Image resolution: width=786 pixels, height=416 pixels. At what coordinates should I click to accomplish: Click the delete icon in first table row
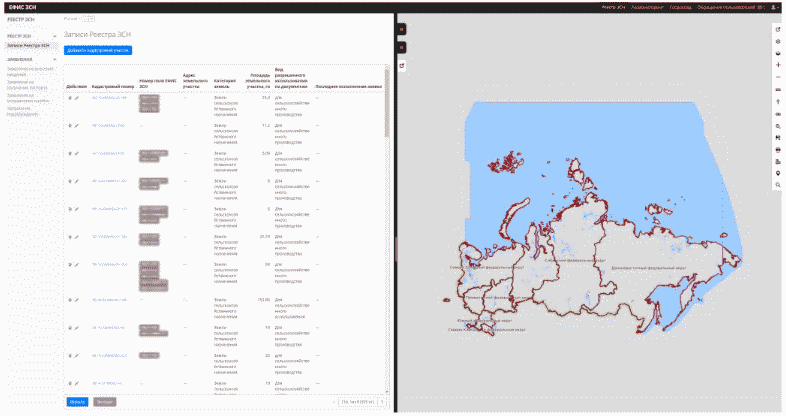click(x=70, y=98)
